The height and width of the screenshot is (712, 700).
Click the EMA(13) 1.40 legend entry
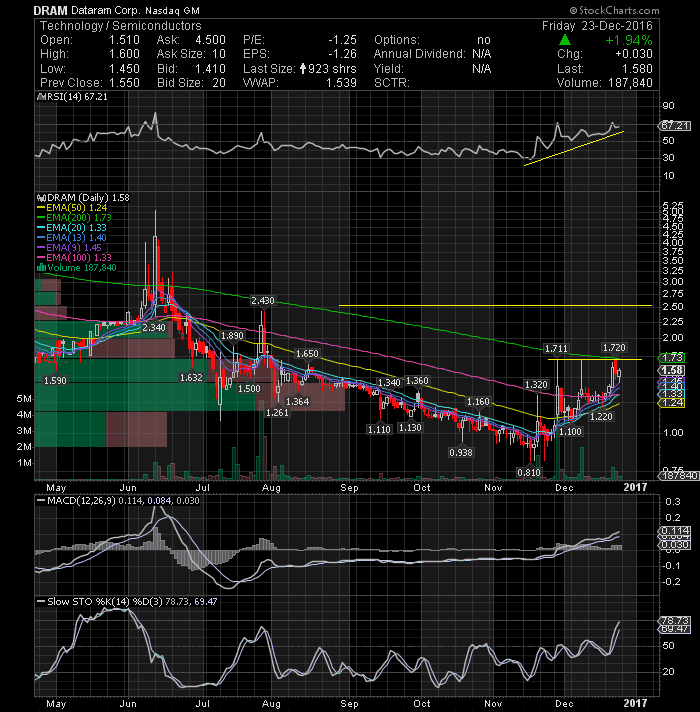[x=72, y=238]
